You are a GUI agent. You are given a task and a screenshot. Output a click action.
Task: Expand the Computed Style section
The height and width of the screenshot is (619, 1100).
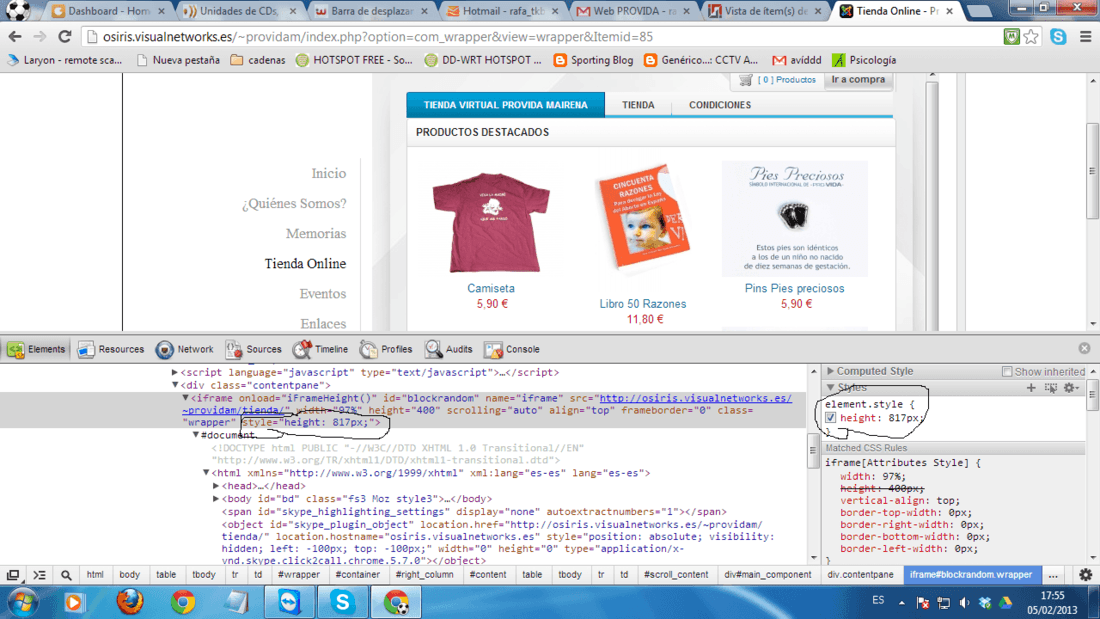(x=831, y=371)
